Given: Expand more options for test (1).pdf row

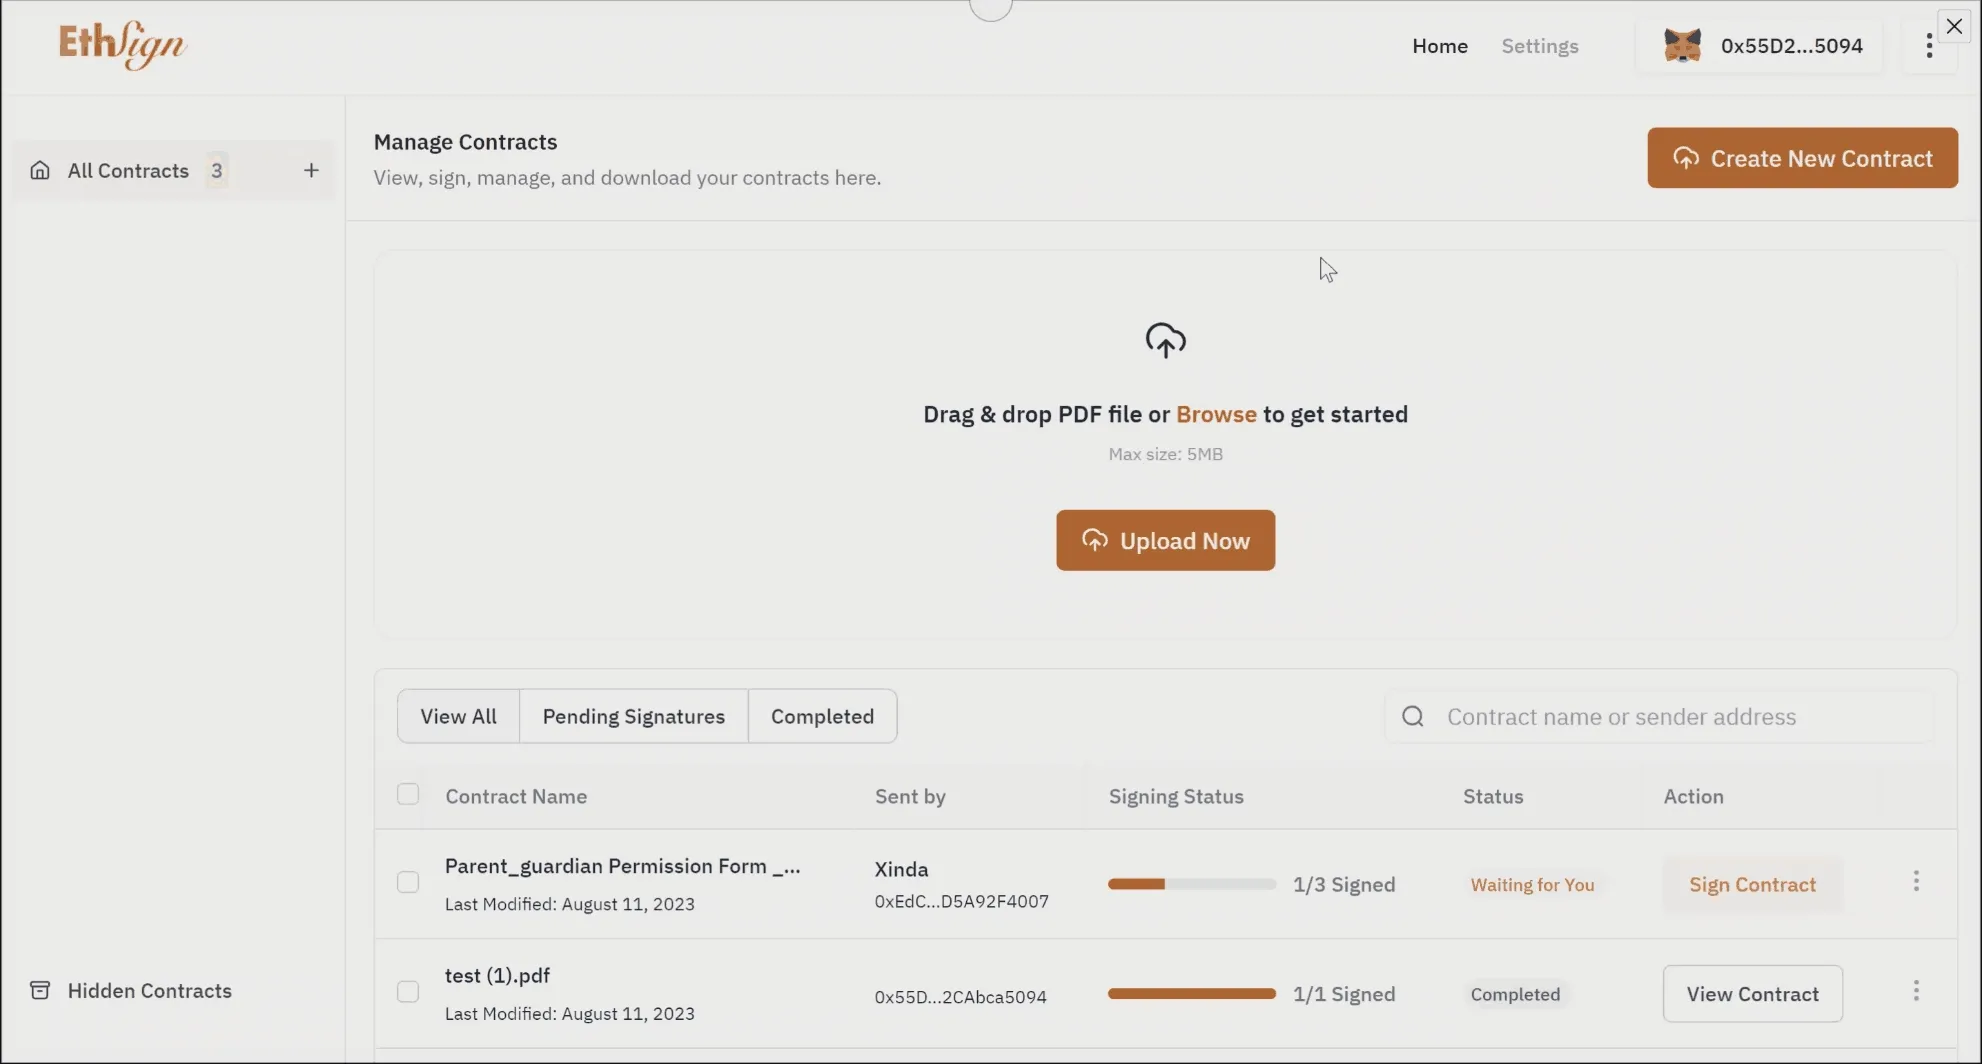Looking at the screenshot, I should (1916, 991).
